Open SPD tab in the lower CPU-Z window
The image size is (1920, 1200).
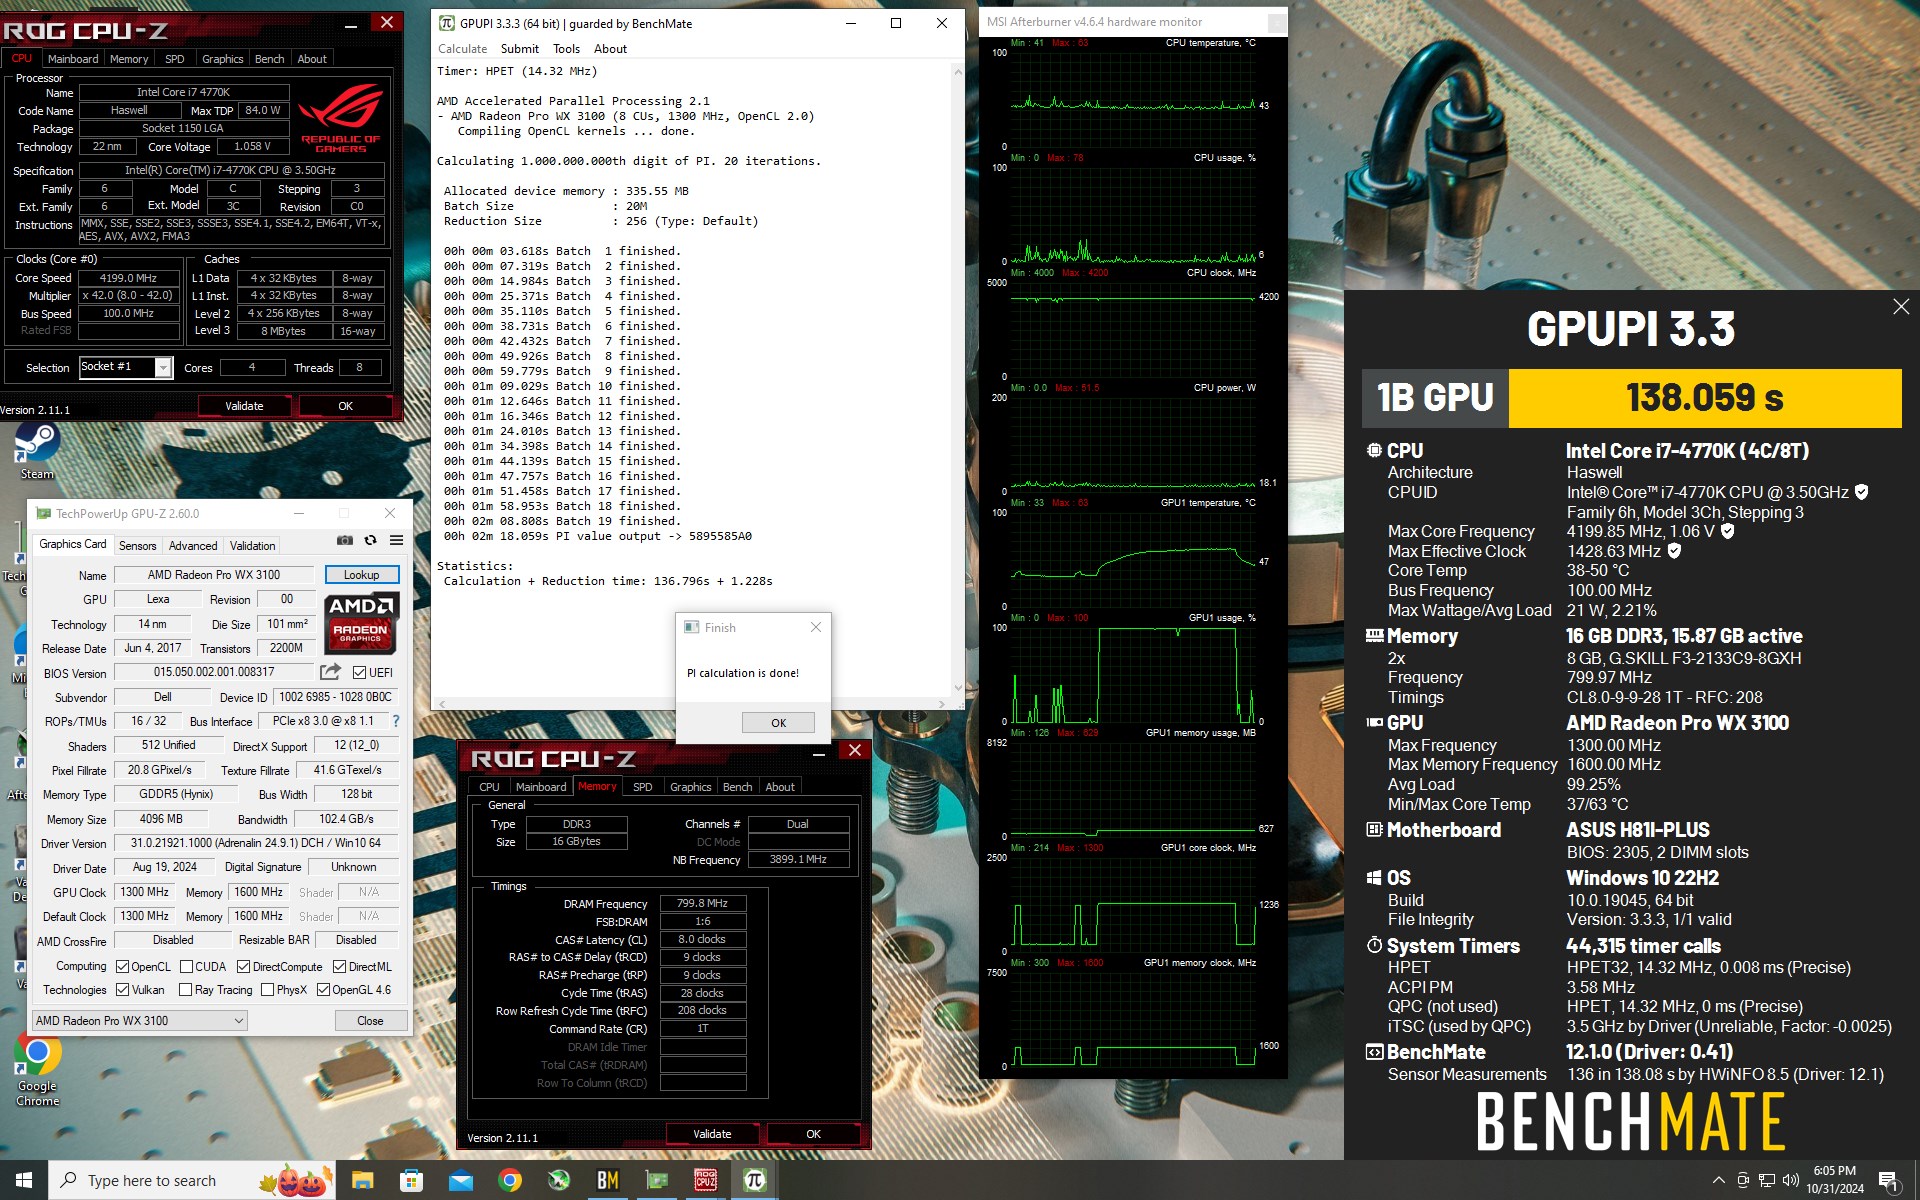642,787
